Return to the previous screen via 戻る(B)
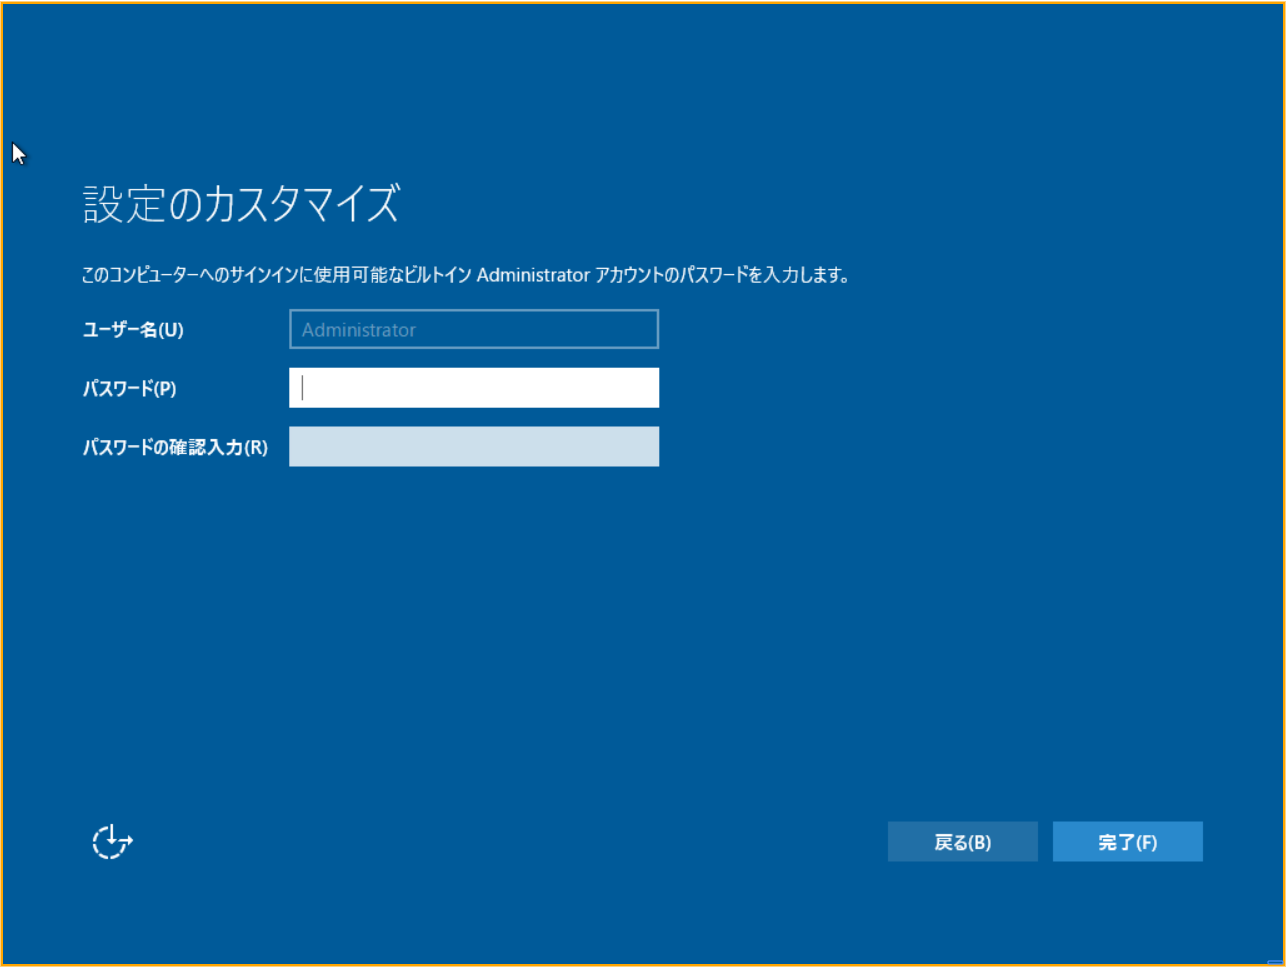 click(x=962, y=841)
